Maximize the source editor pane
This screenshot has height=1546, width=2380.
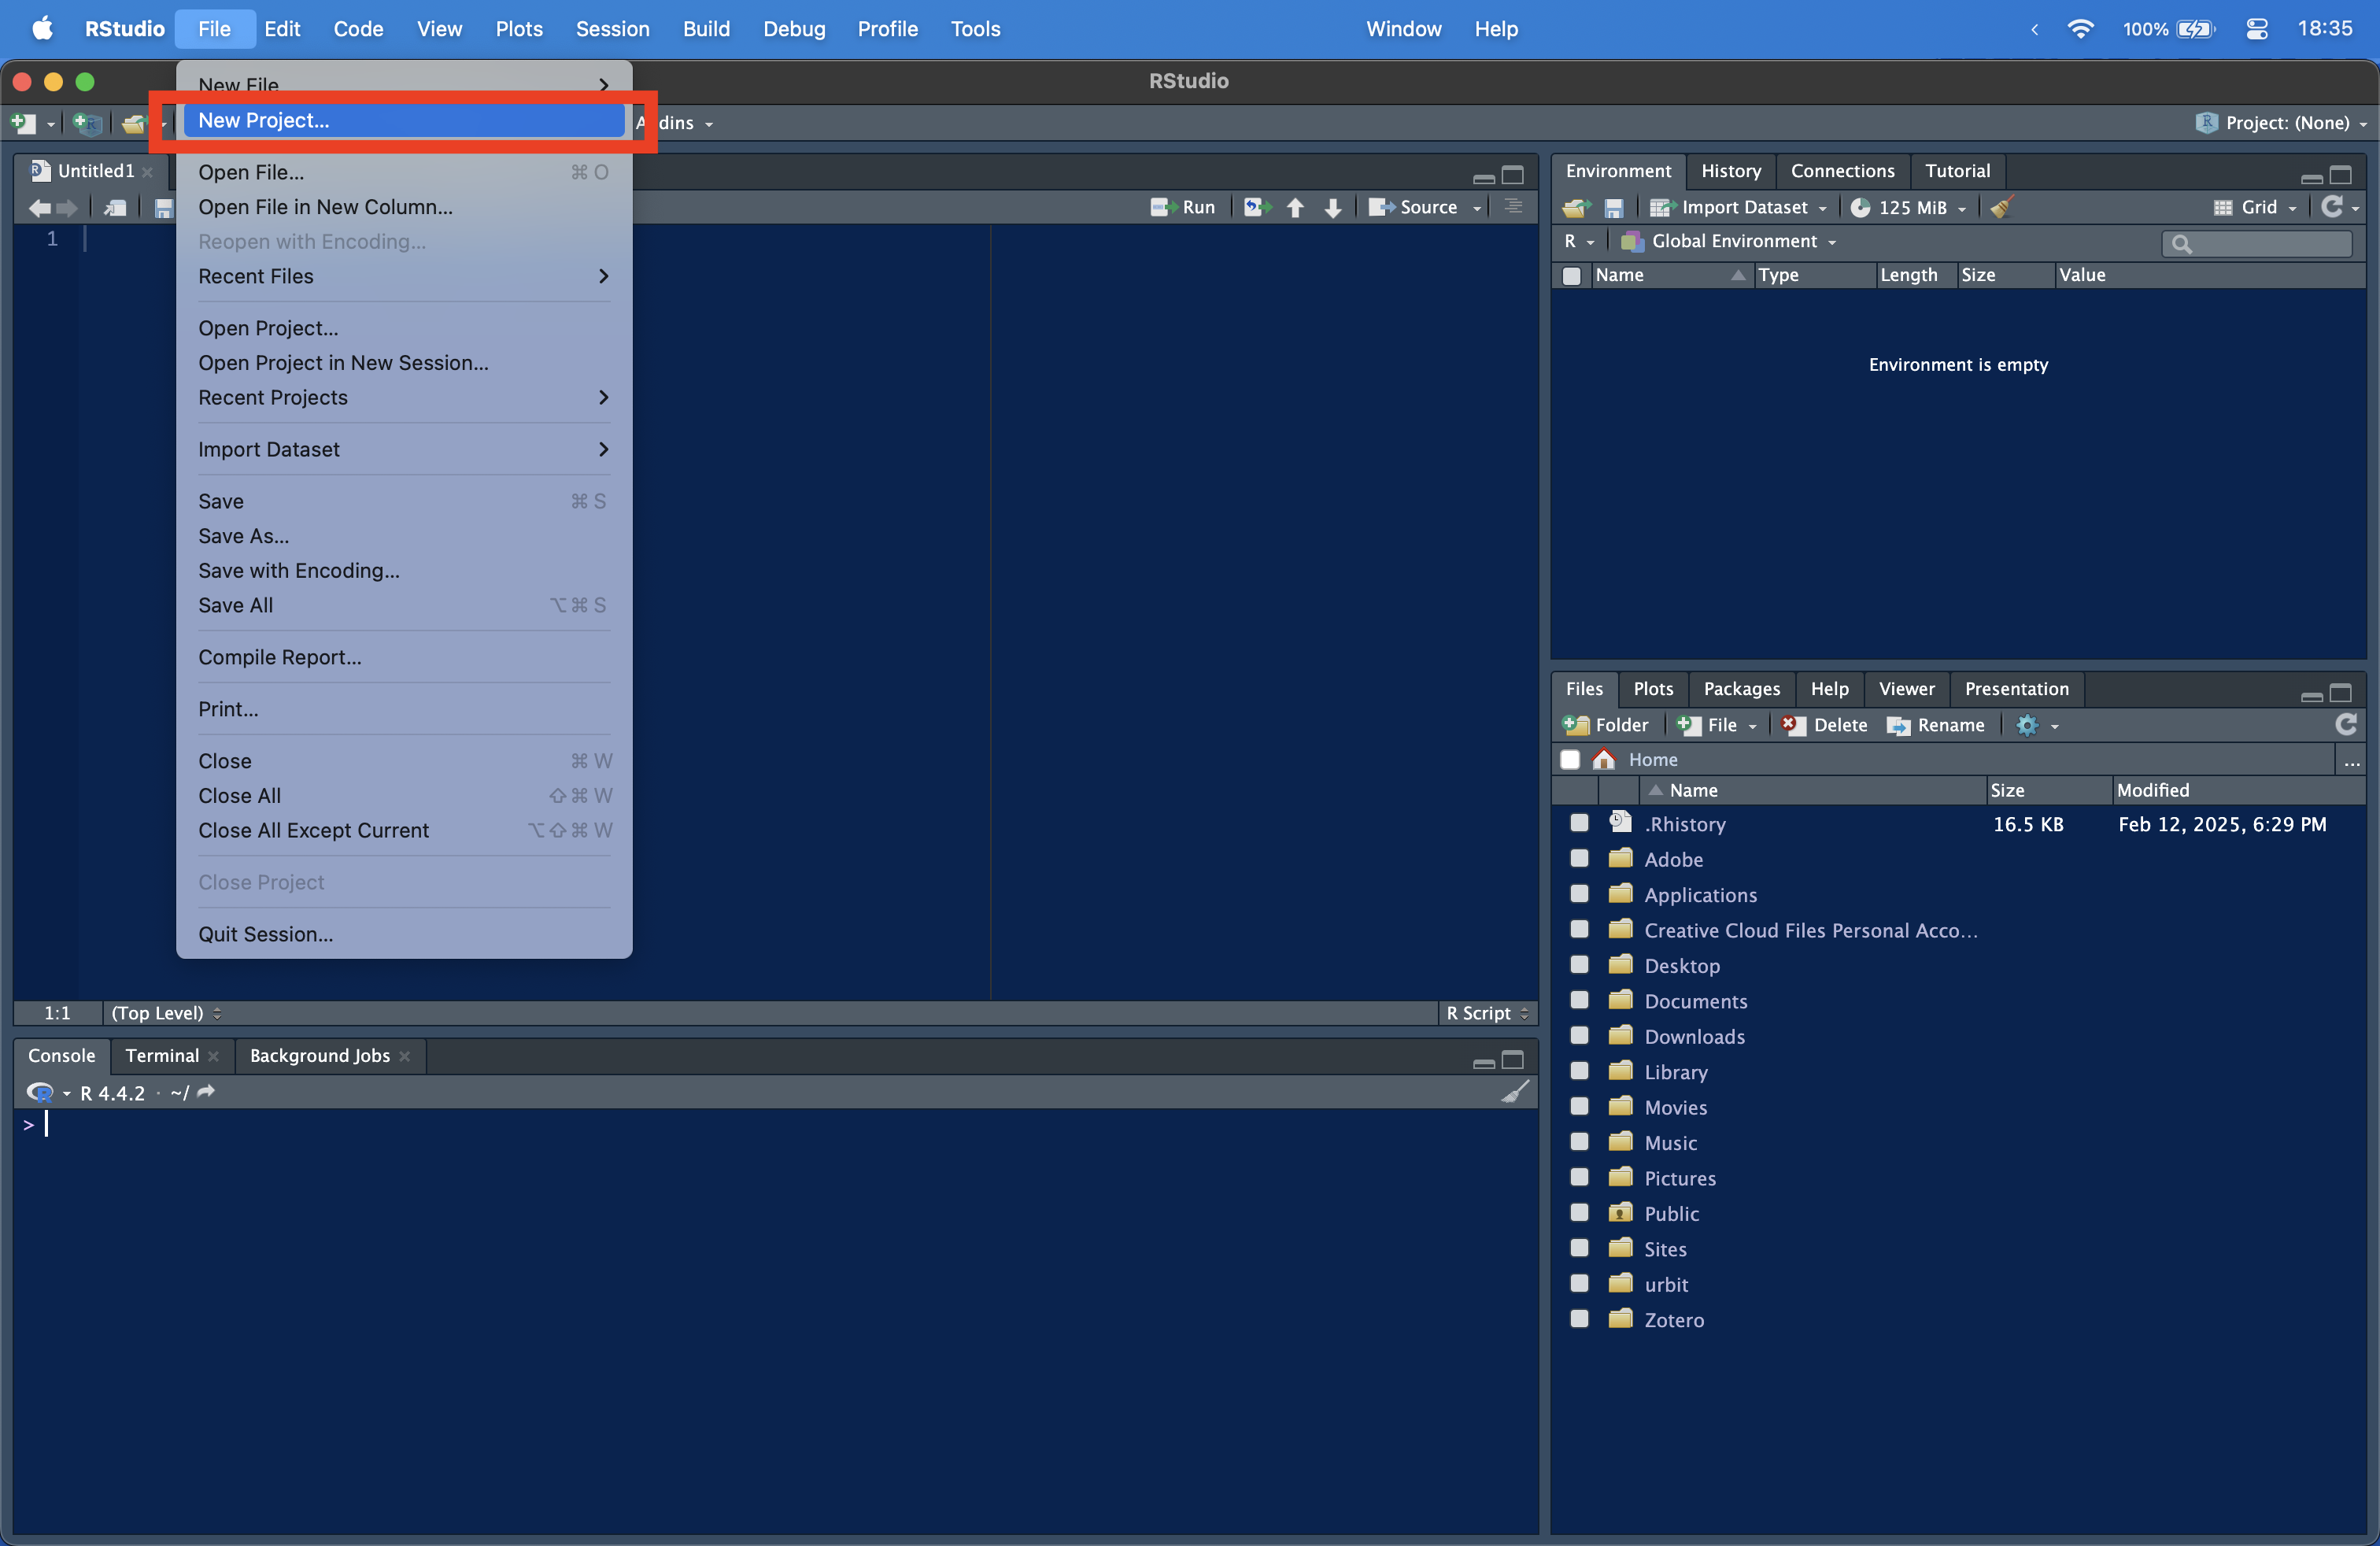1513,176
